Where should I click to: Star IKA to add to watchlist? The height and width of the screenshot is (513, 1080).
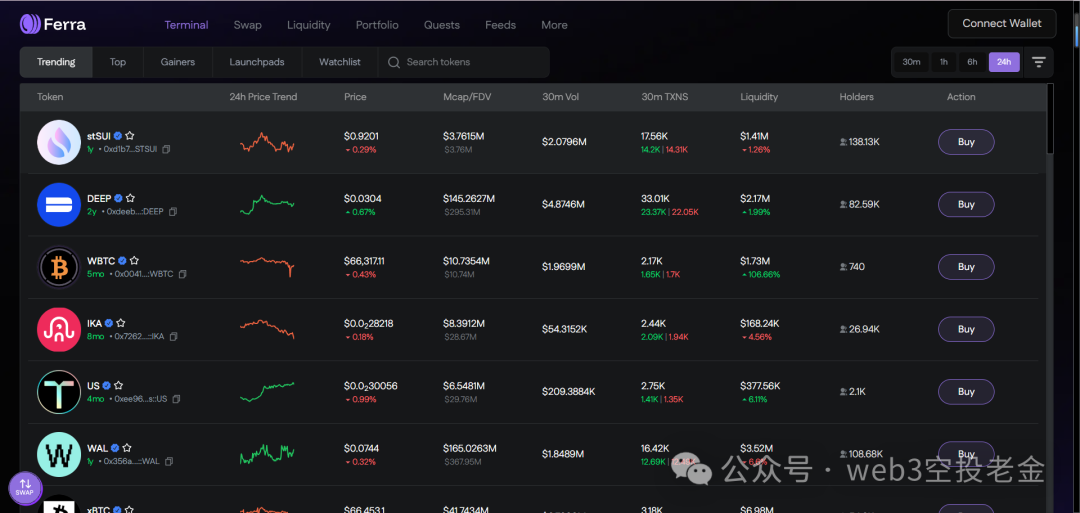tap(121, 323)
